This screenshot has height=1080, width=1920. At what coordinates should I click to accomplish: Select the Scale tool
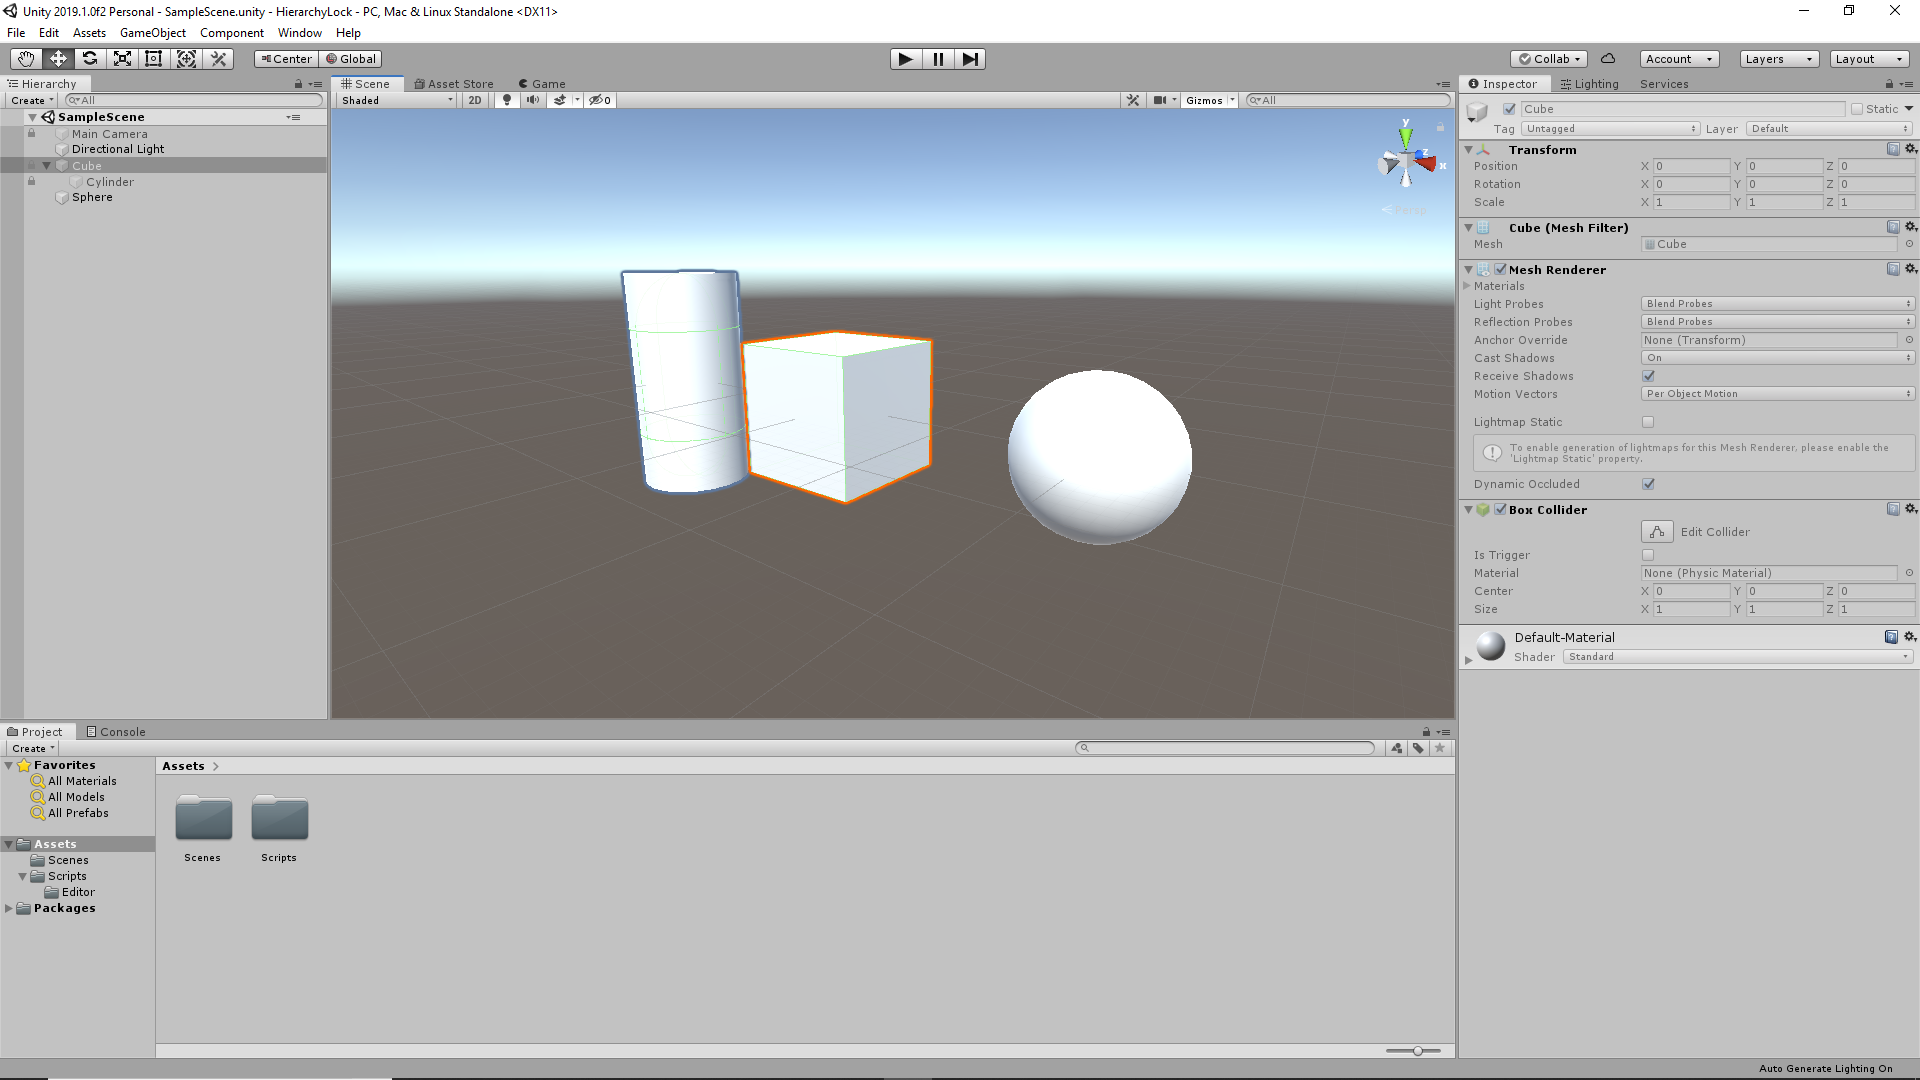pyautogui.click(x=122, y=59)
